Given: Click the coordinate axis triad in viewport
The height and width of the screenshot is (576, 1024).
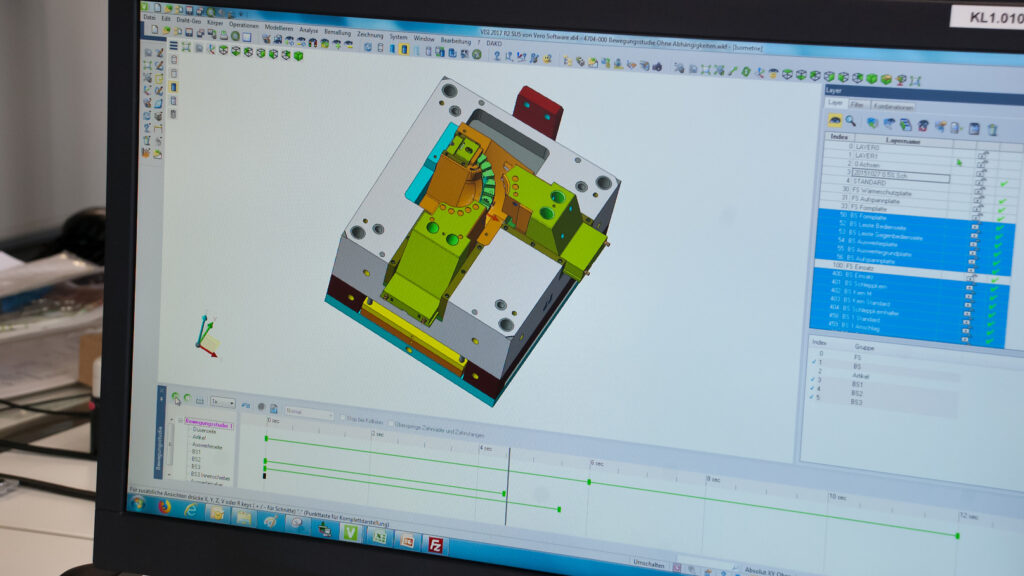Looking at the screenshot, I should point(207,336).
